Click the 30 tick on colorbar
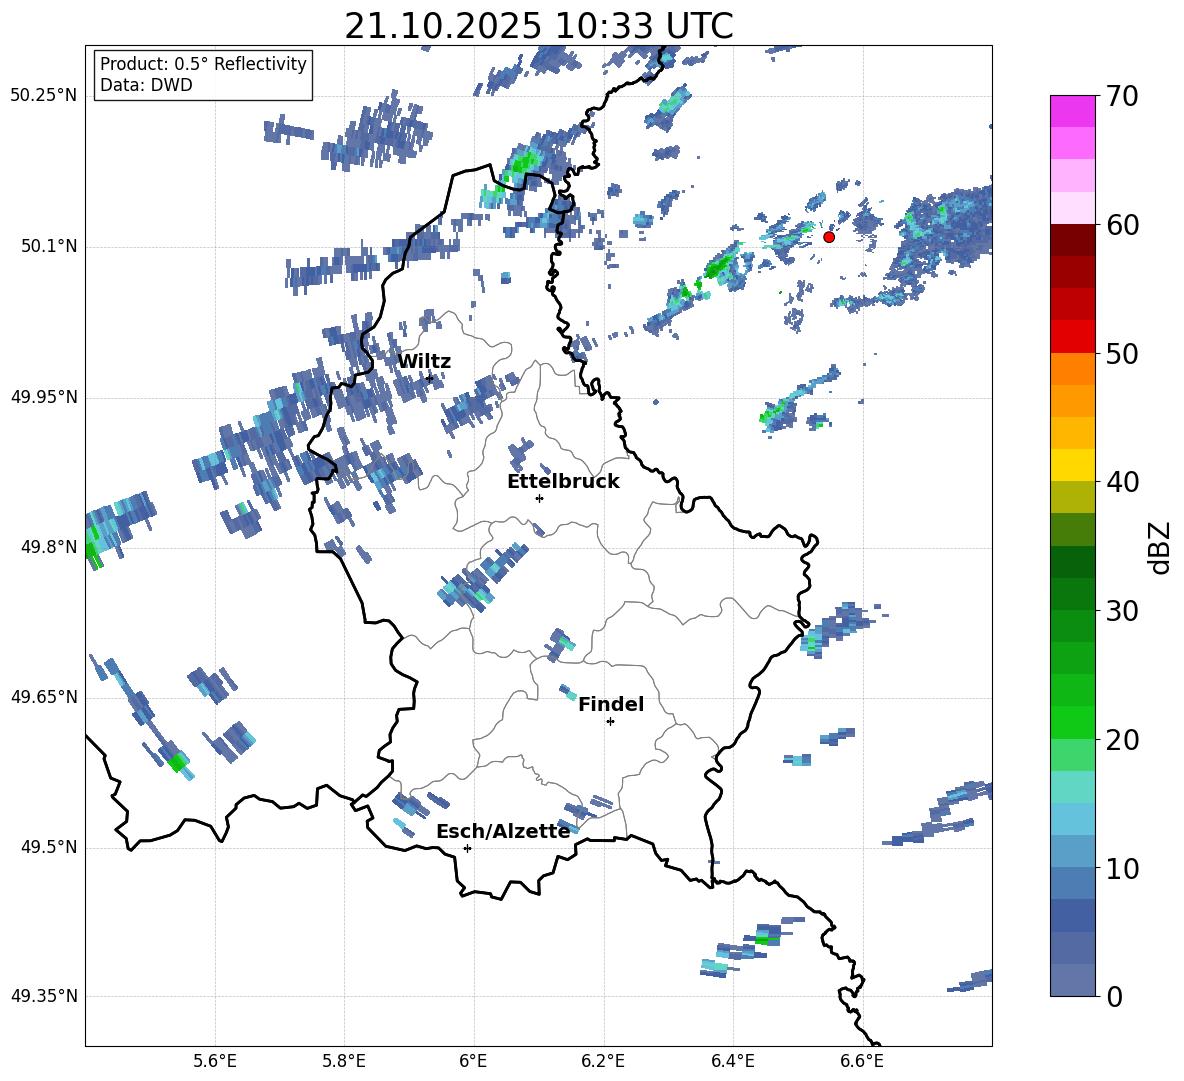Screen dimensions: 1184x1081 1122,611
